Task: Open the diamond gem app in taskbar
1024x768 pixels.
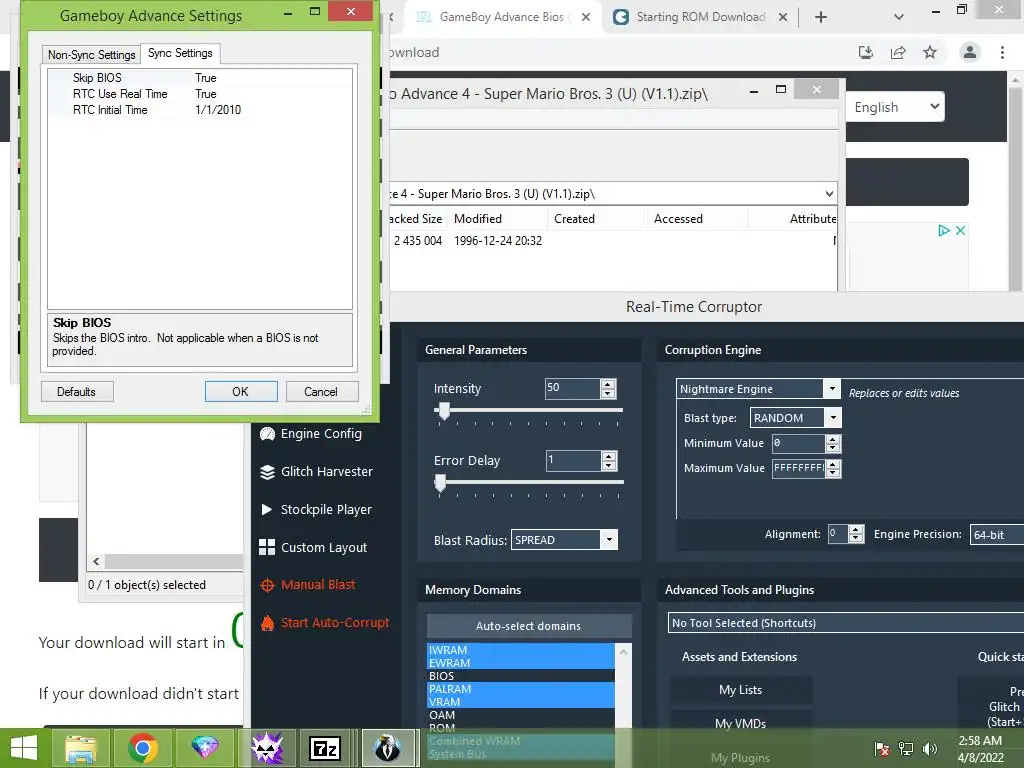Action: [204, 748]
